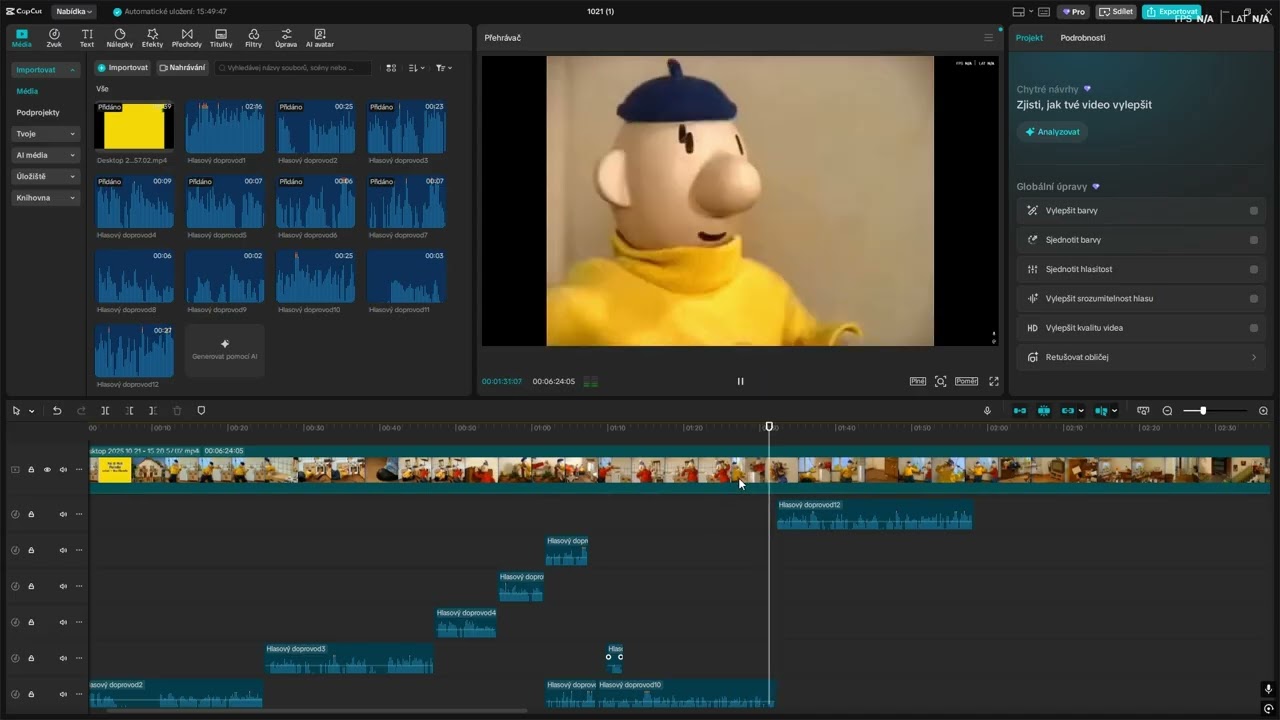
Task: Click the player scope/focus frame icon
Action: (941, 381)
